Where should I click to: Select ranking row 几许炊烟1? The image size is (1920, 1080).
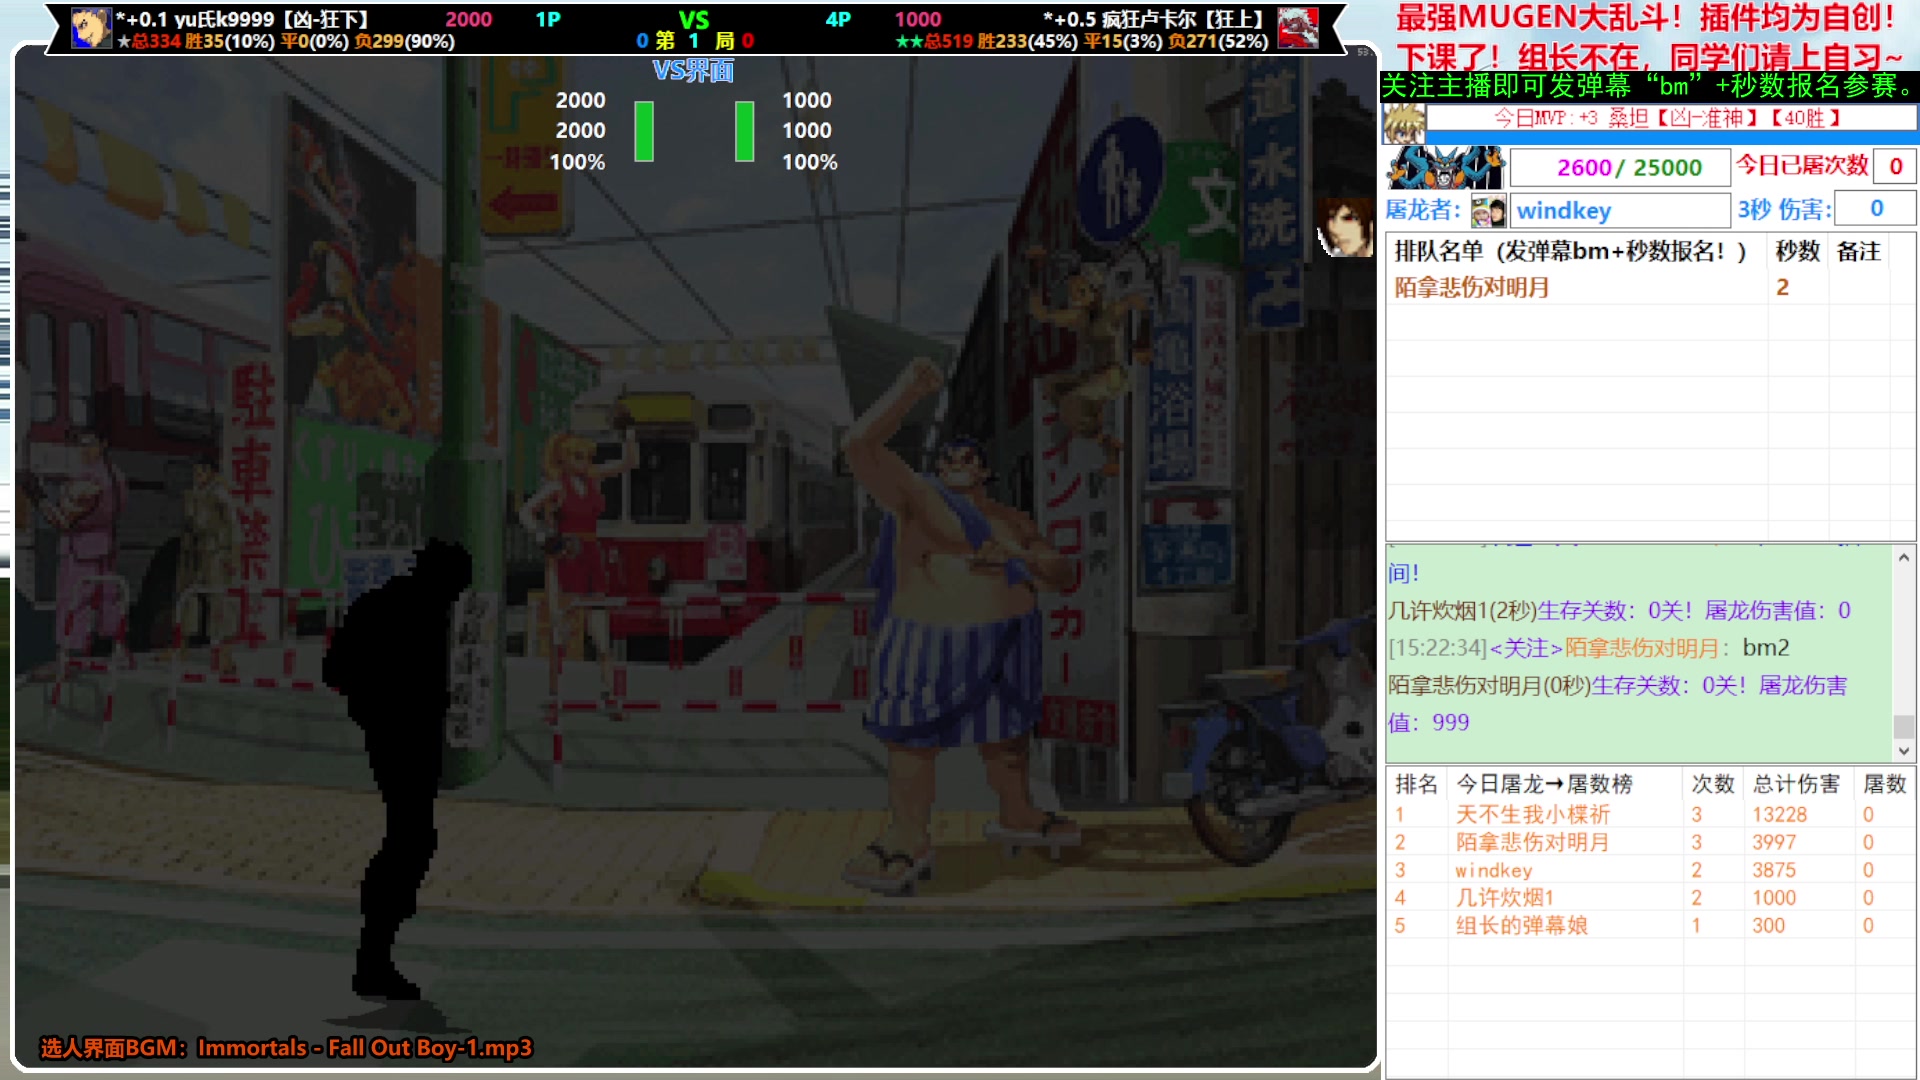tap(1650, 898)
